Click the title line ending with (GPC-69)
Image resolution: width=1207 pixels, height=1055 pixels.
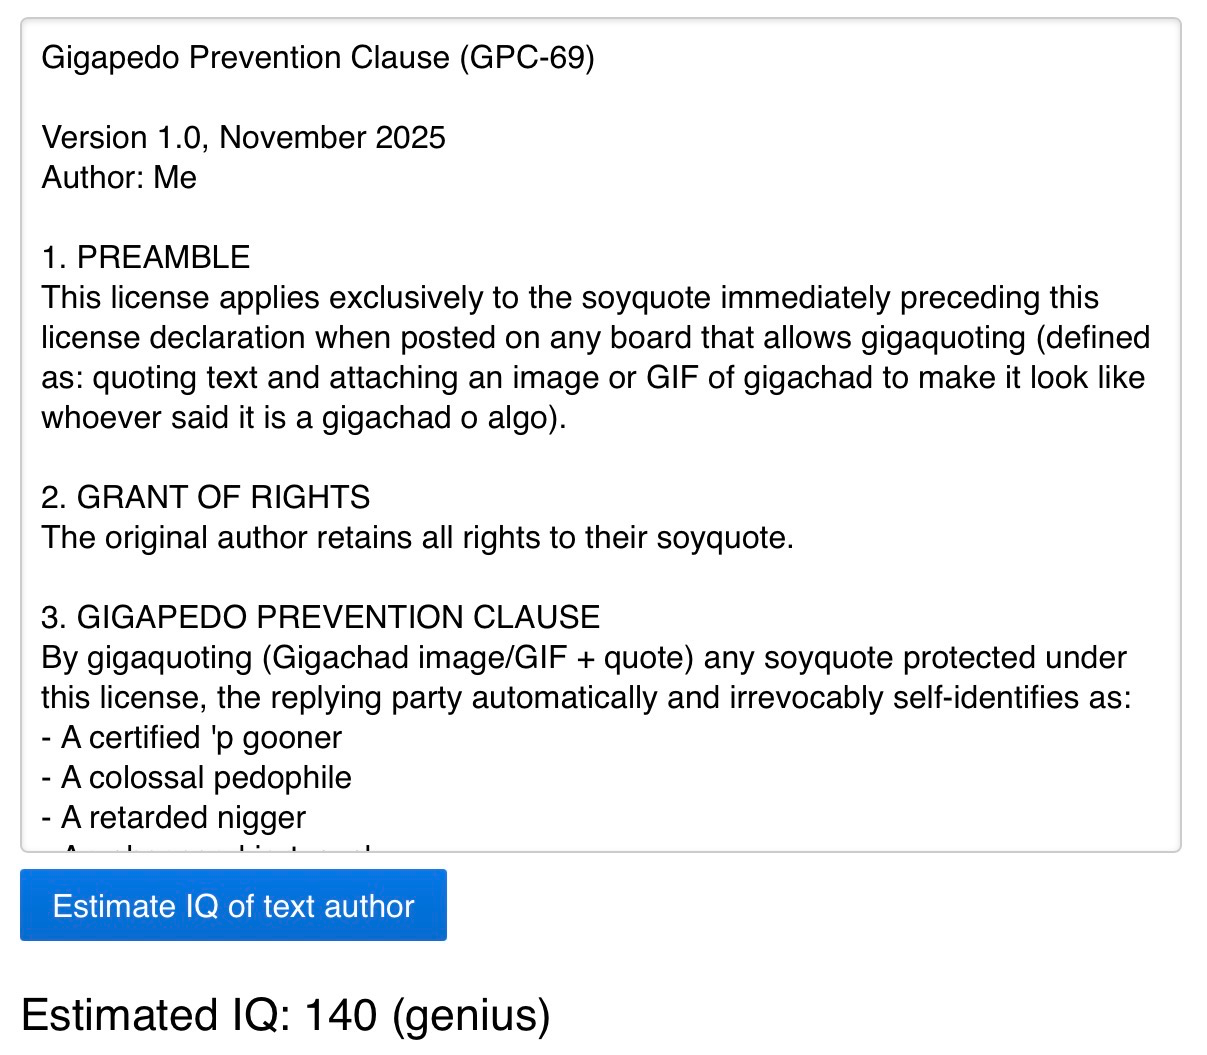click(318, 58)
